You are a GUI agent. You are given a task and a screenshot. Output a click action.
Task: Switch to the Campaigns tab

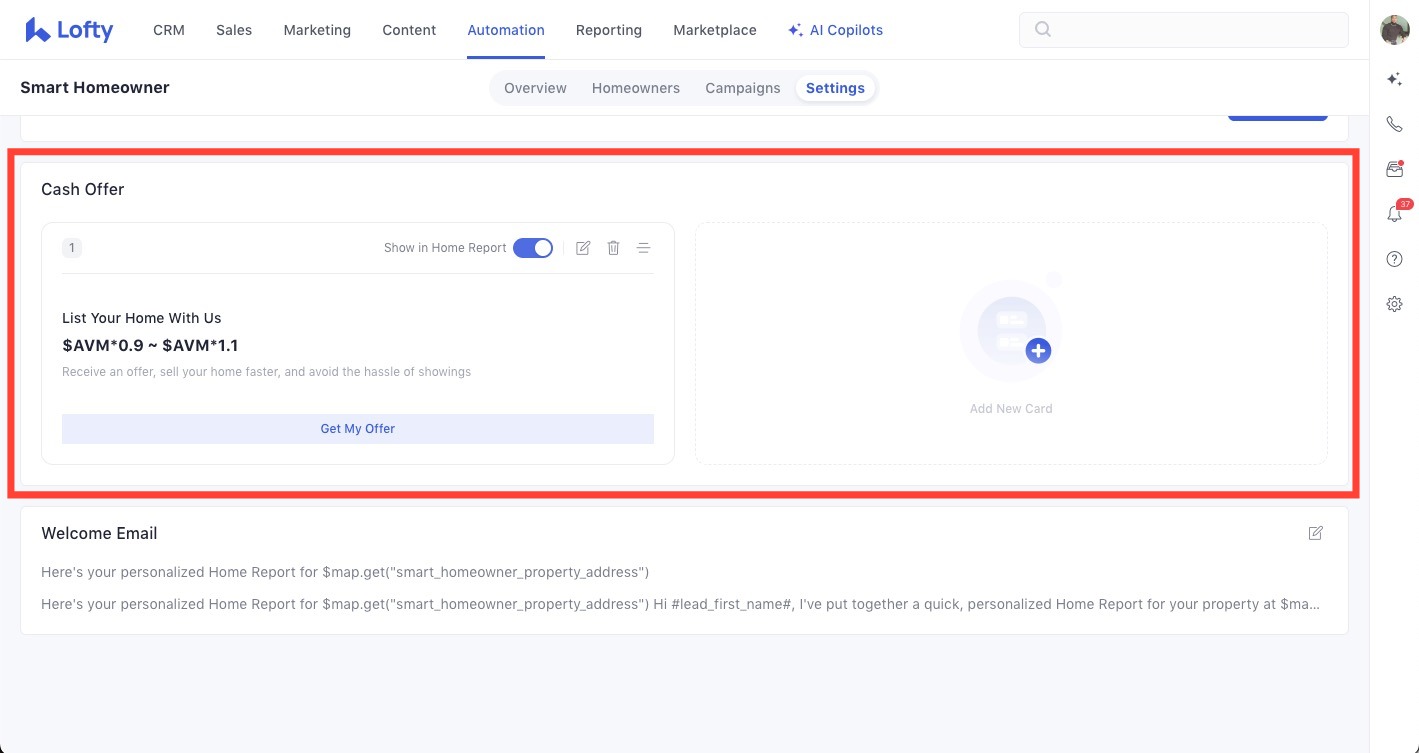pyautogui.click(x=742, y=88)
